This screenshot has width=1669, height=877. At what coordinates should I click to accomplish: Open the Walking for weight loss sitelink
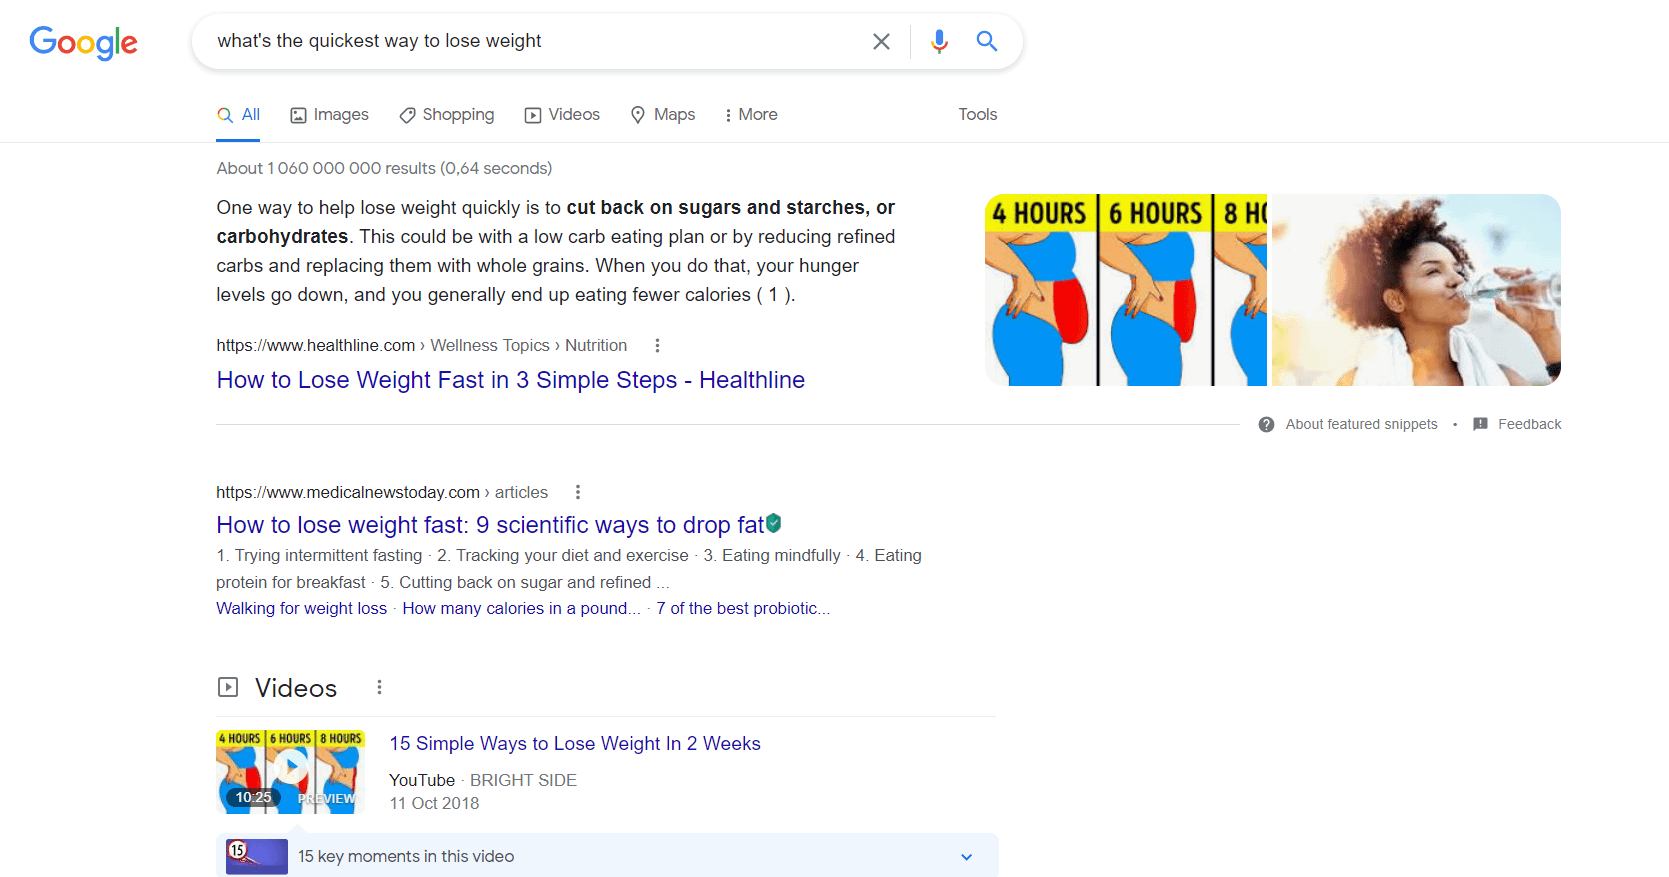point(301,608)
